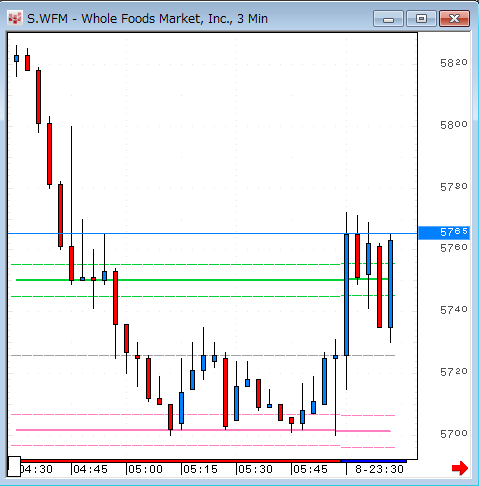This screenshot has width=479, height=486.
Task: Click the 5720 price axis label
Action: pos(454,372)
